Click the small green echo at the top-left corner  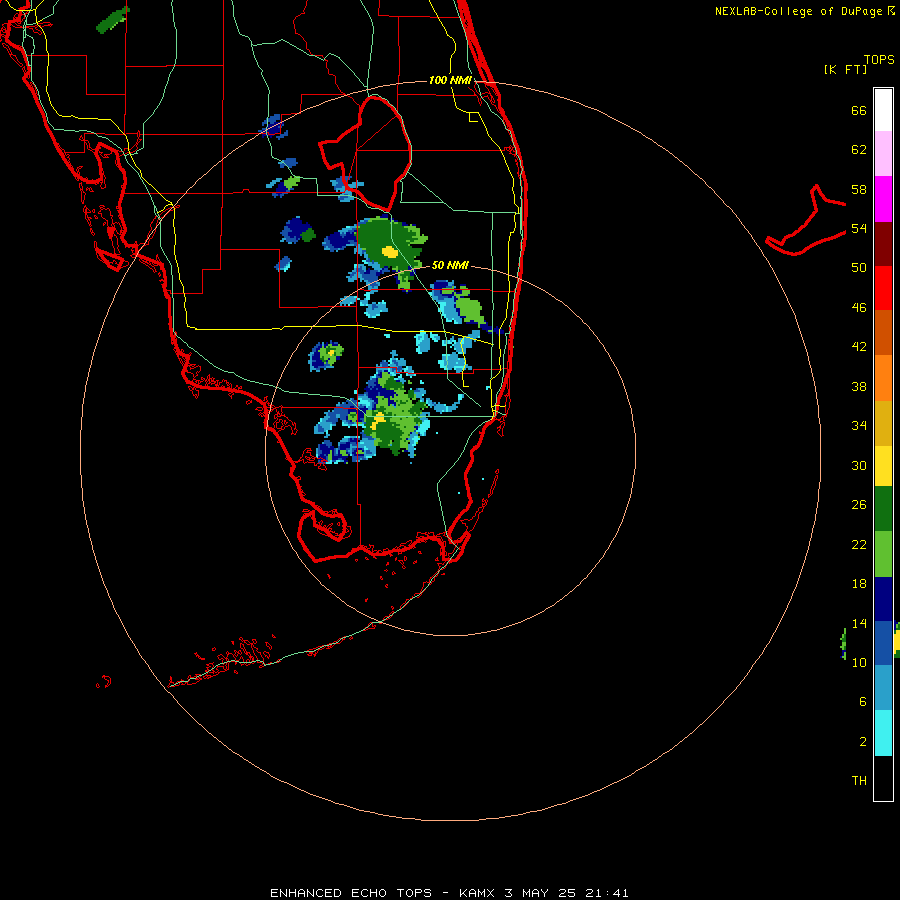pyautogui.click(x=112, y=20)
